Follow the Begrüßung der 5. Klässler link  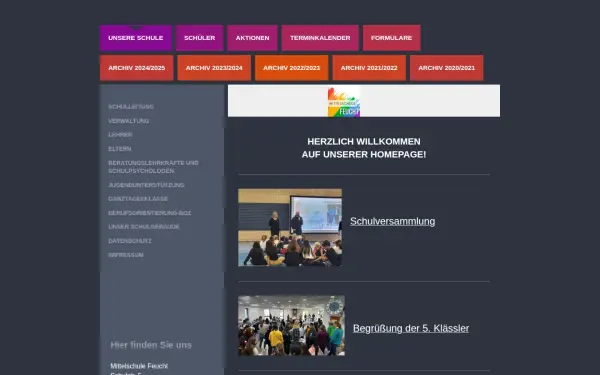[411, 328]
